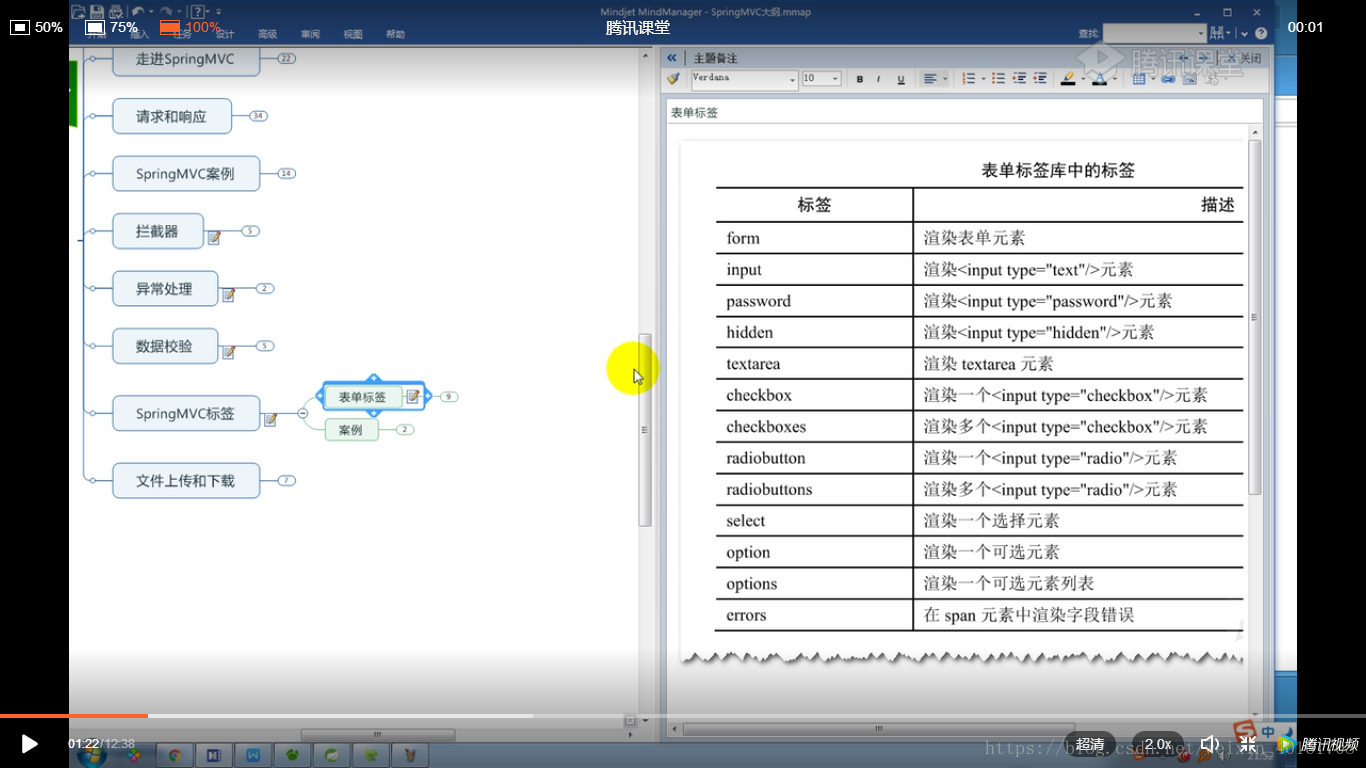Click the map pane vertical scrollbar

[645, 430]
